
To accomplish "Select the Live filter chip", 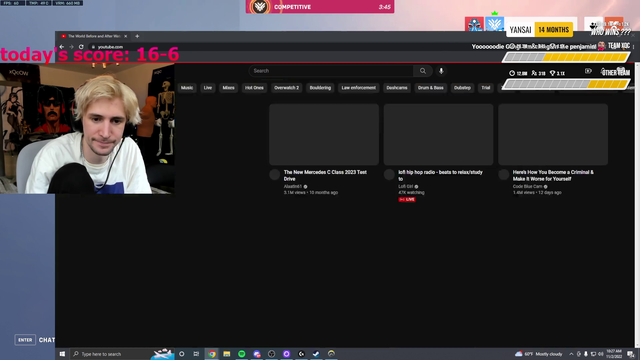I will pos(208,88).
